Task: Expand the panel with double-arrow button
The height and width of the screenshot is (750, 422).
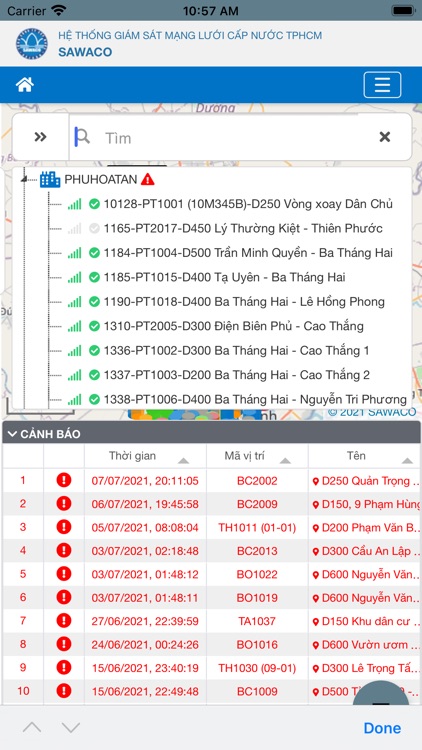Action: (x=41, y=137)
